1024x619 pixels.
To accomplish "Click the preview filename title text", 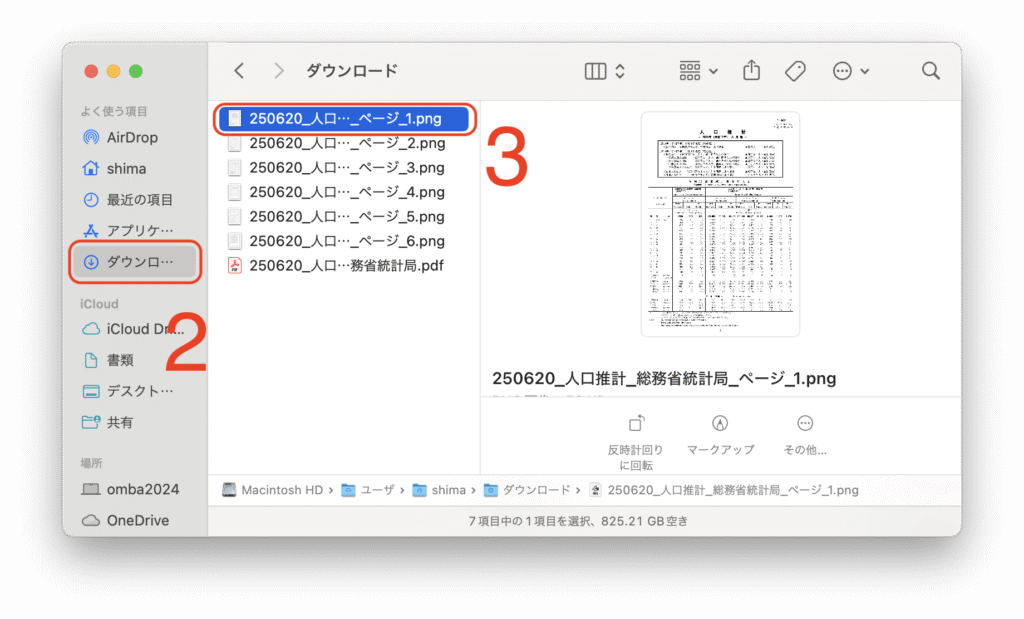I will click(x=664, y=379).
